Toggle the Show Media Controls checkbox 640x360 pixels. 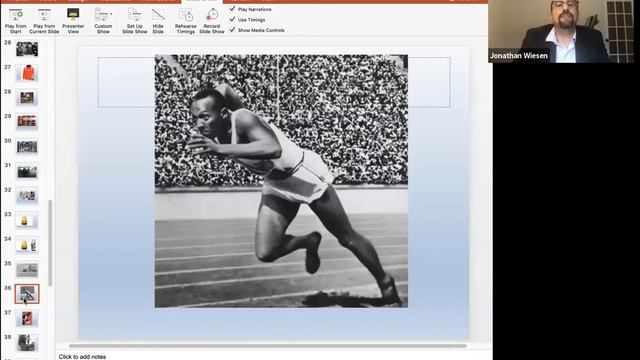click(232, 30)
